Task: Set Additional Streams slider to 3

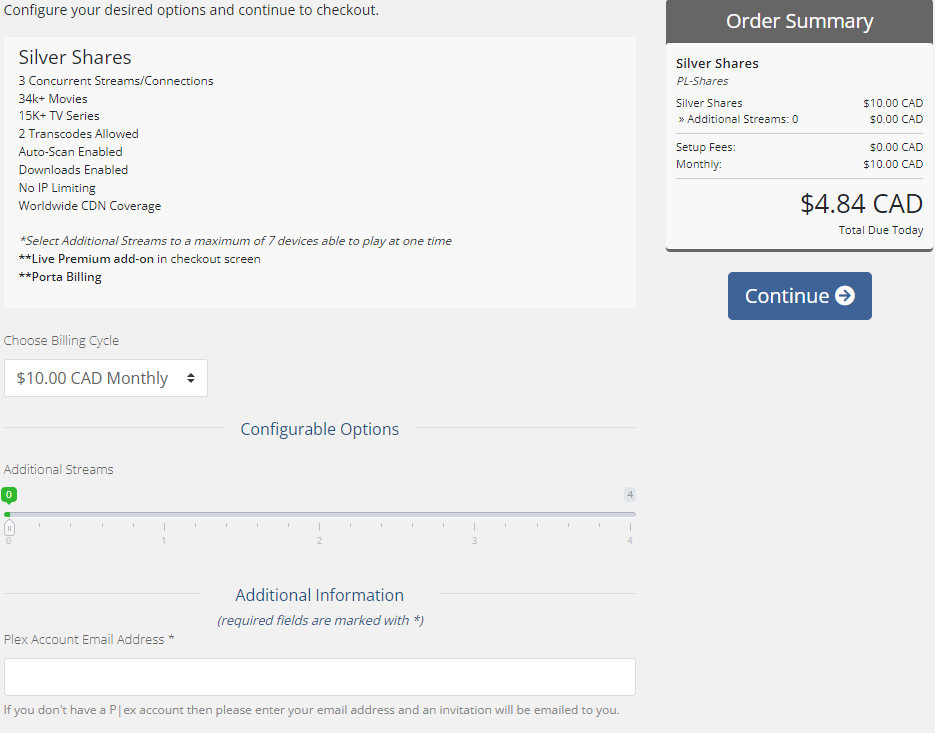Action: click(x=475, y=514)
